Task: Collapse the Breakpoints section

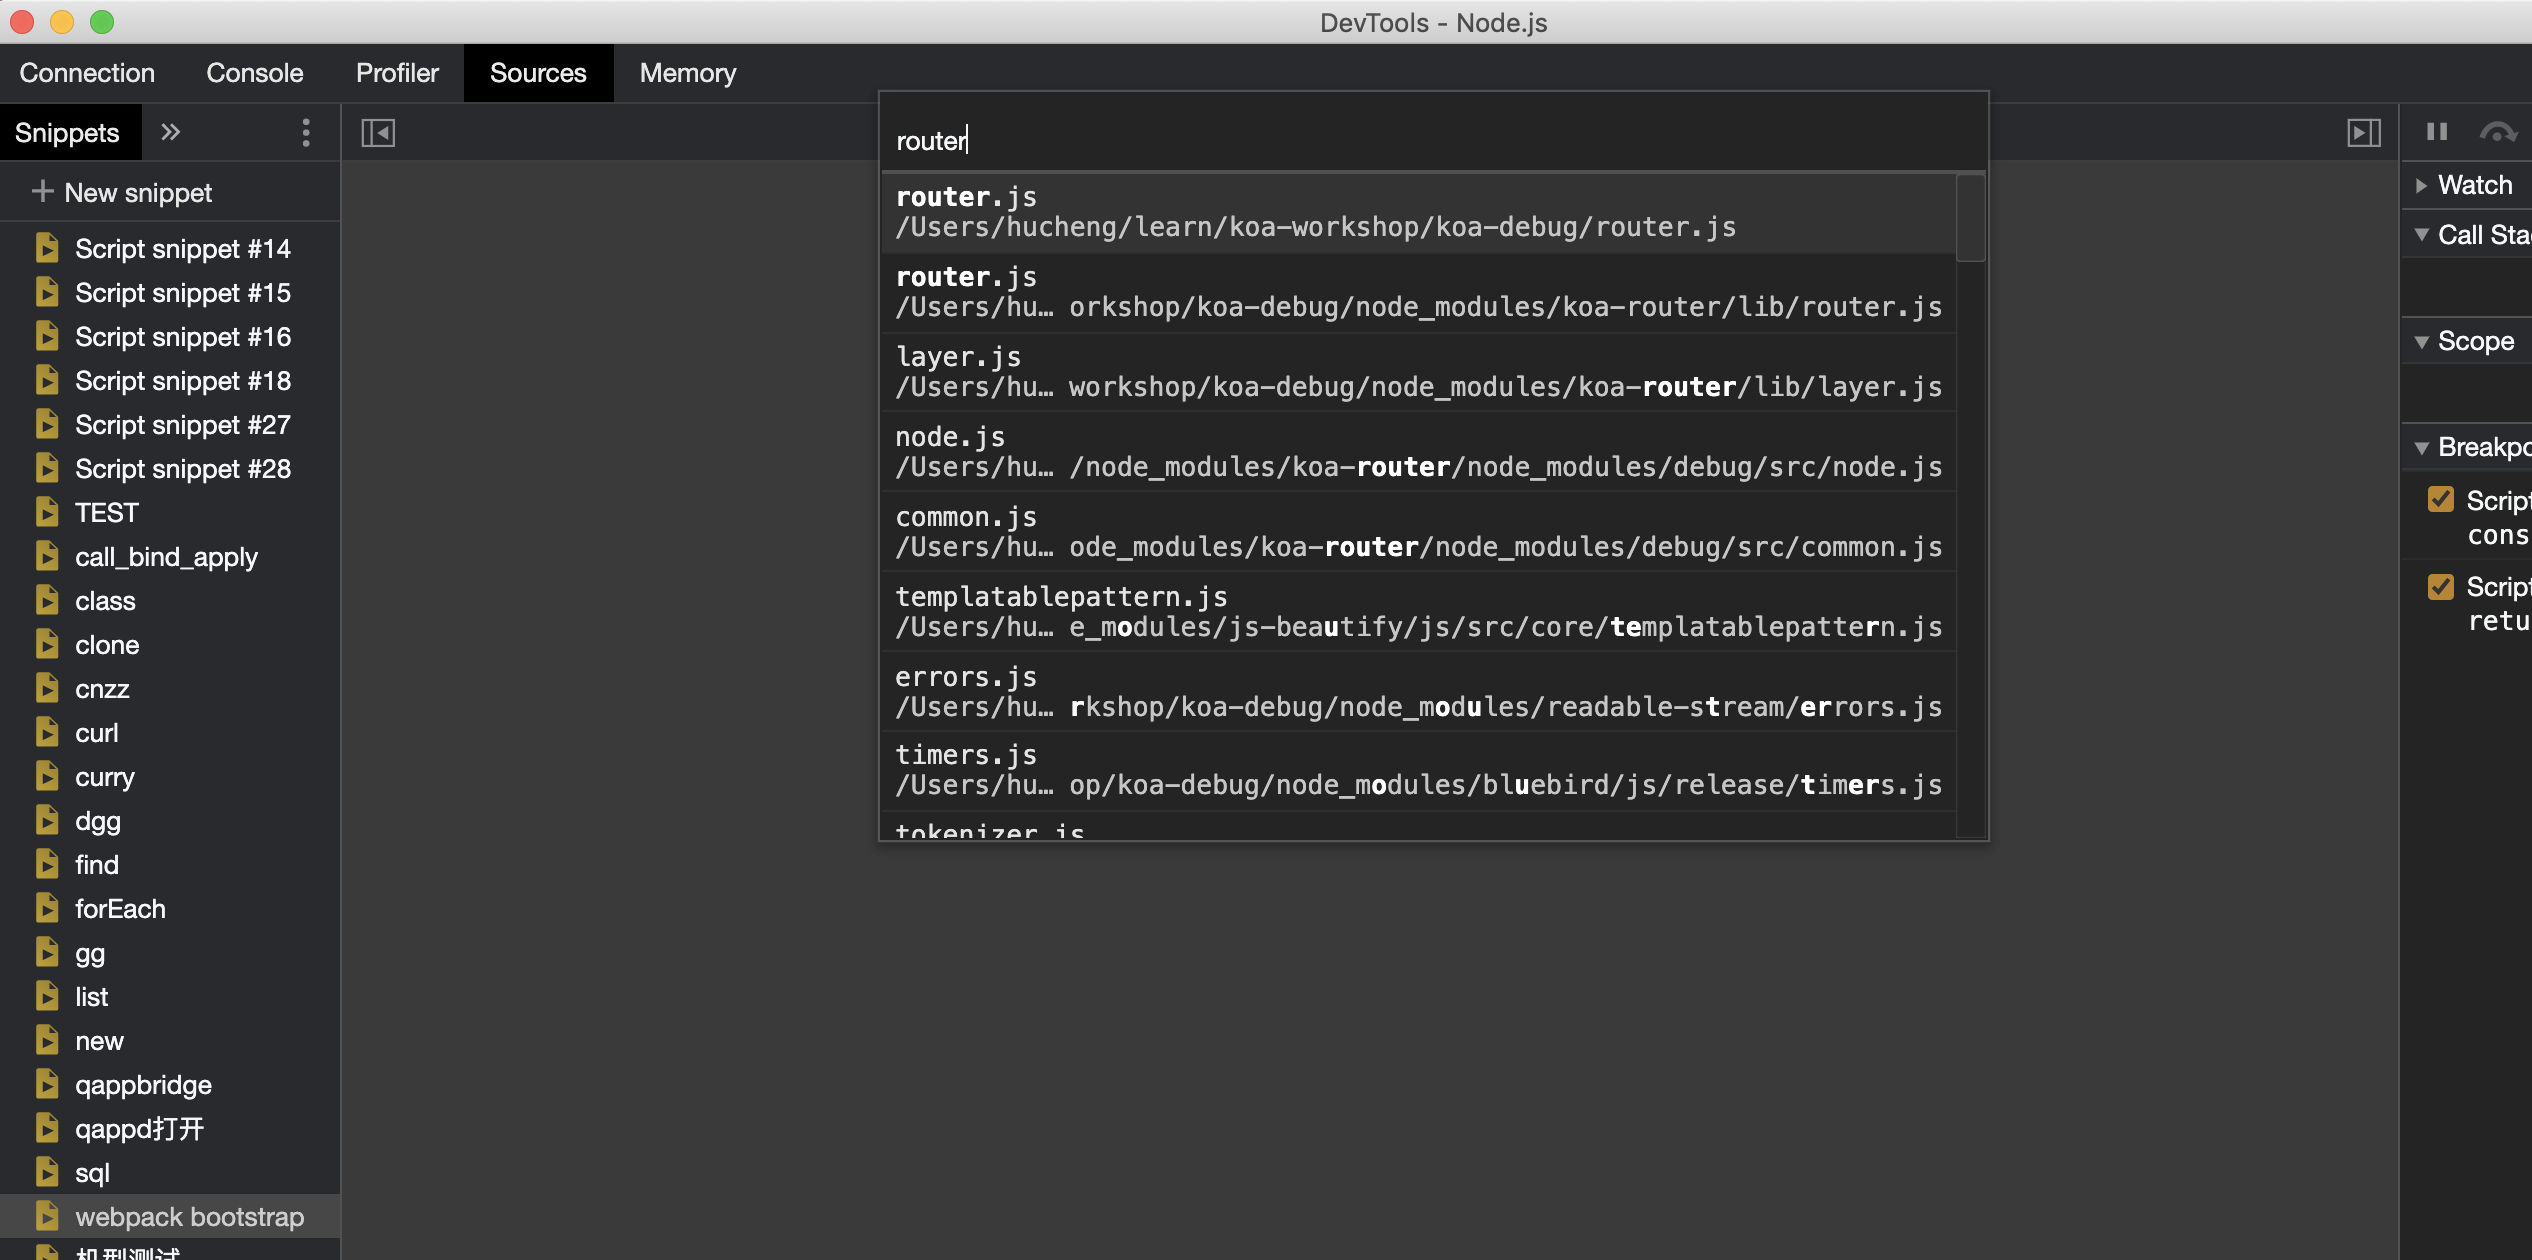Action: click(x=2422, y=447)
